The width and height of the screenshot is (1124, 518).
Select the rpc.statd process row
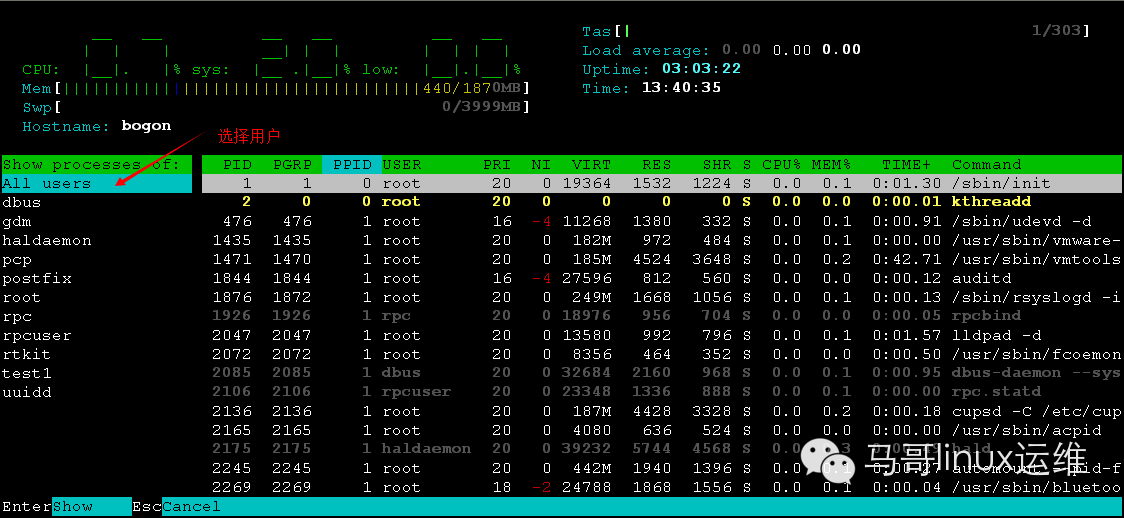click(x=662, y=392)
